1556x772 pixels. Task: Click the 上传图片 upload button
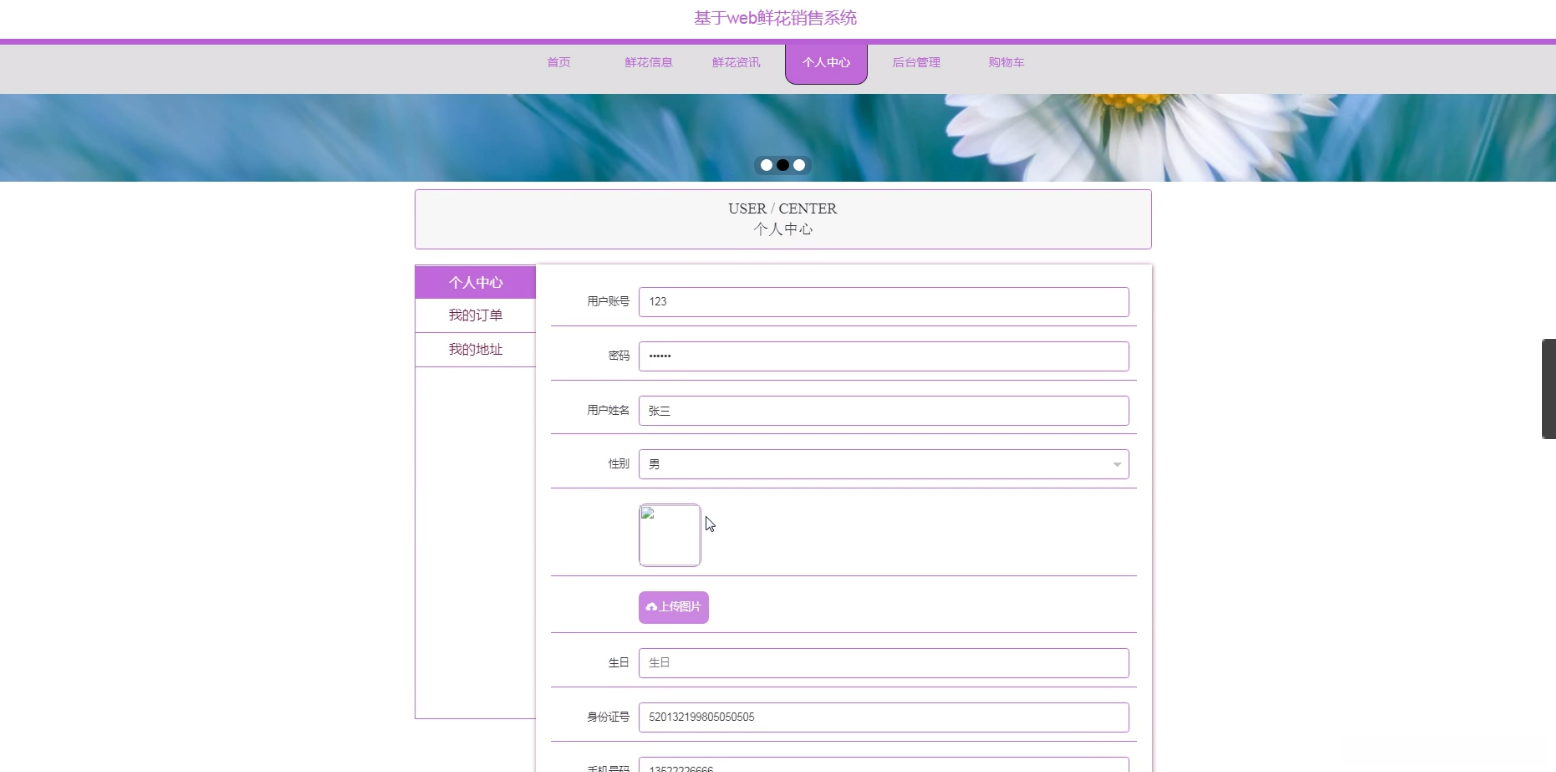[674, 607]
